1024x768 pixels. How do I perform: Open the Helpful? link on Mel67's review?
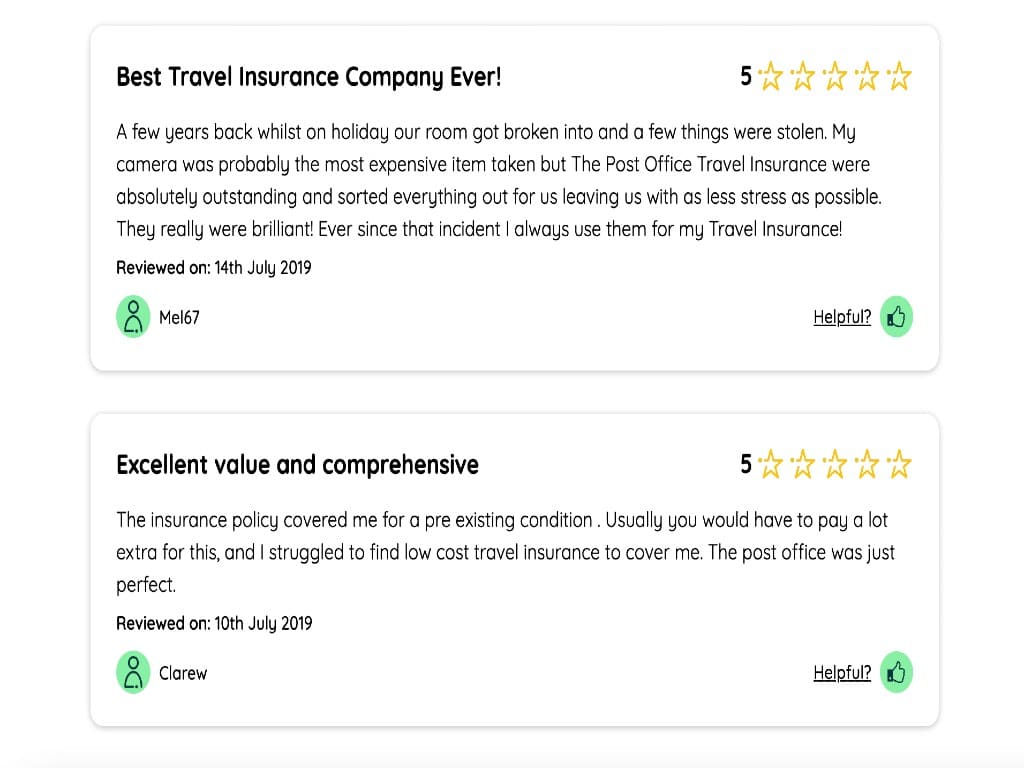[x=841, y=316]
